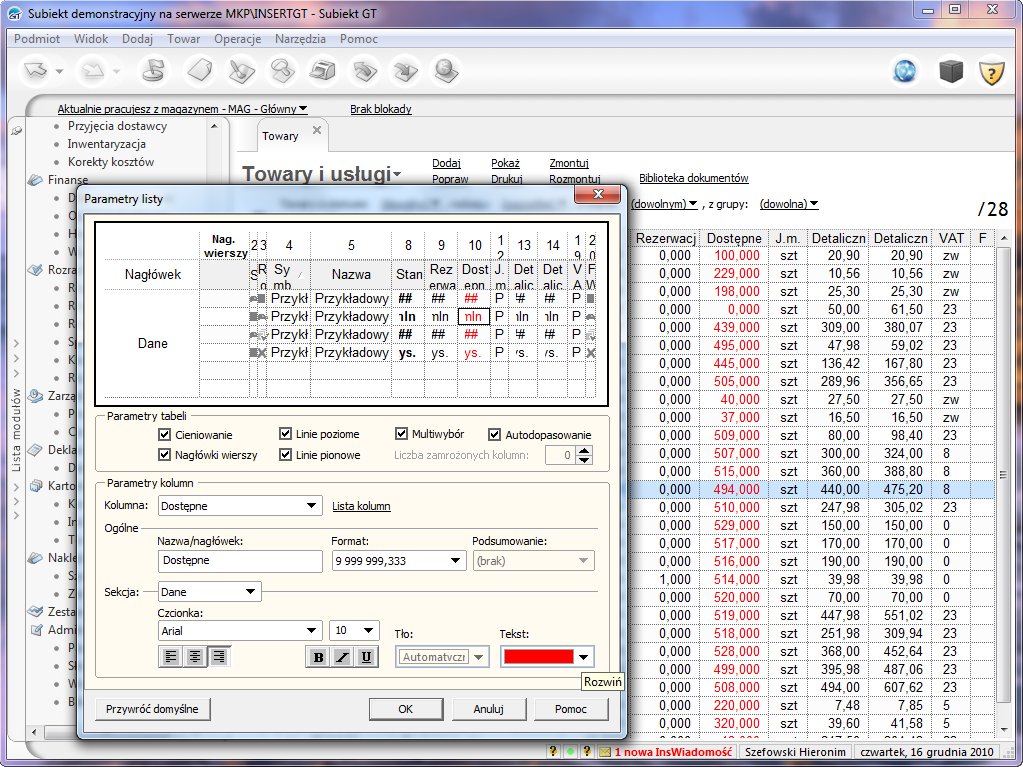Click the Przywróć domyślne button
Screen dimensions: 1023x767
(153, 709)
